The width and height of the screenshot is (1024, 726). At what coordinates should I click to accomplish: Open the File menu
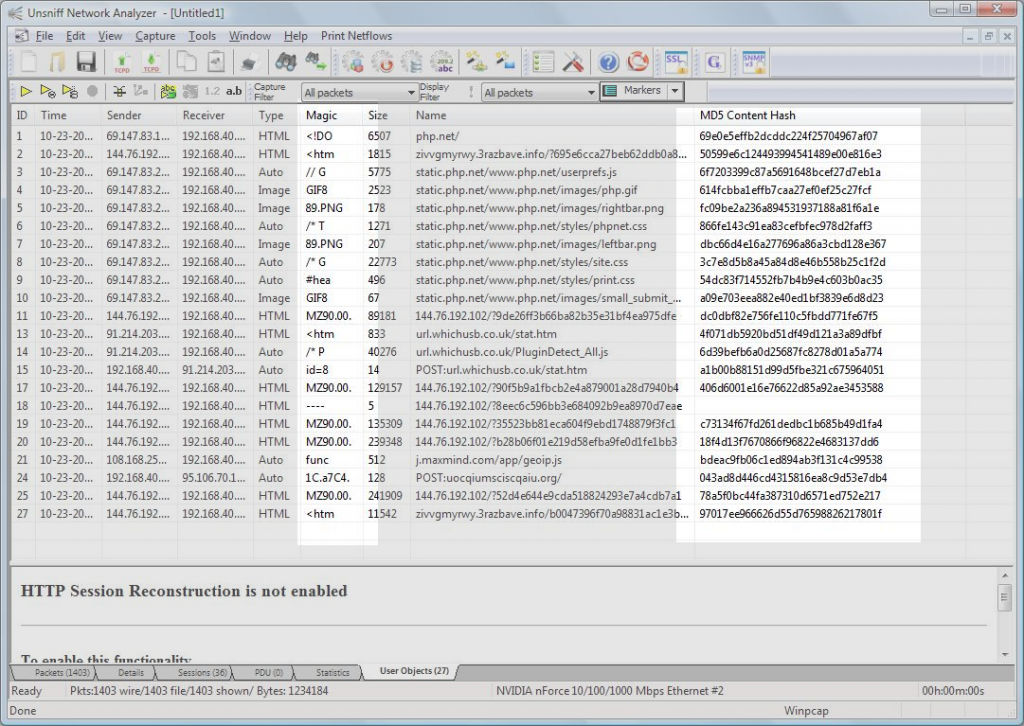coord(44,36)
